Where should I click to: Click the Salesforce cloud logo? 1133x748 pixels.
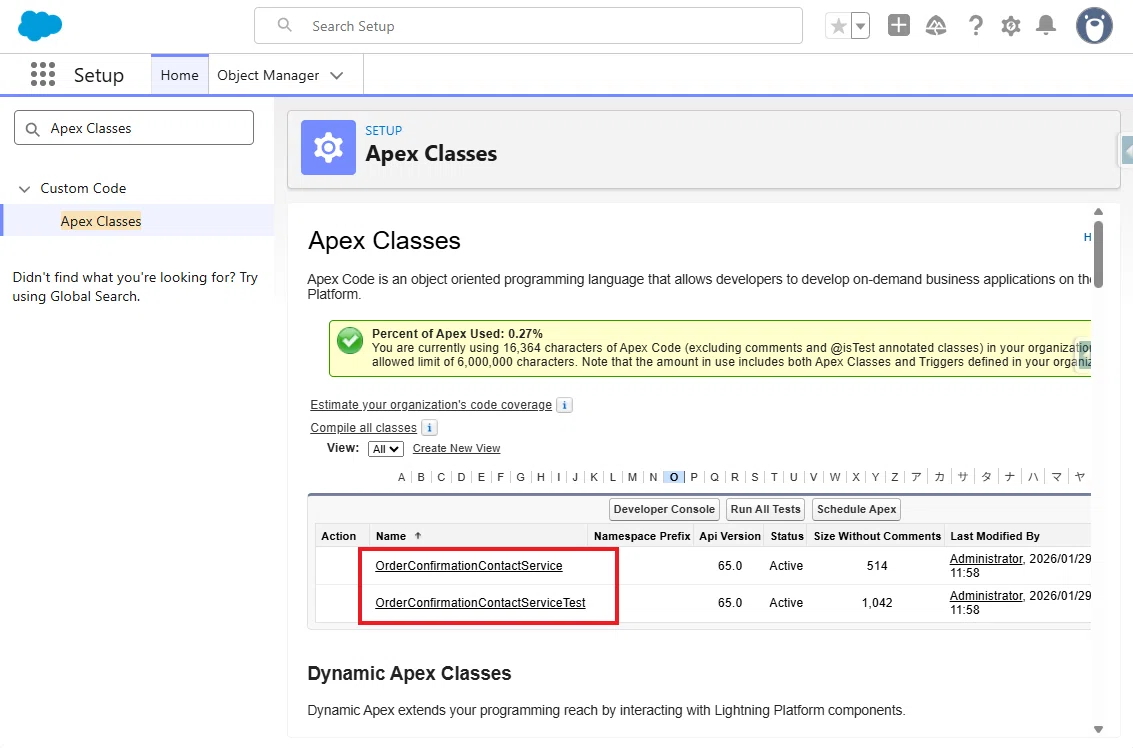click(40, 26)
